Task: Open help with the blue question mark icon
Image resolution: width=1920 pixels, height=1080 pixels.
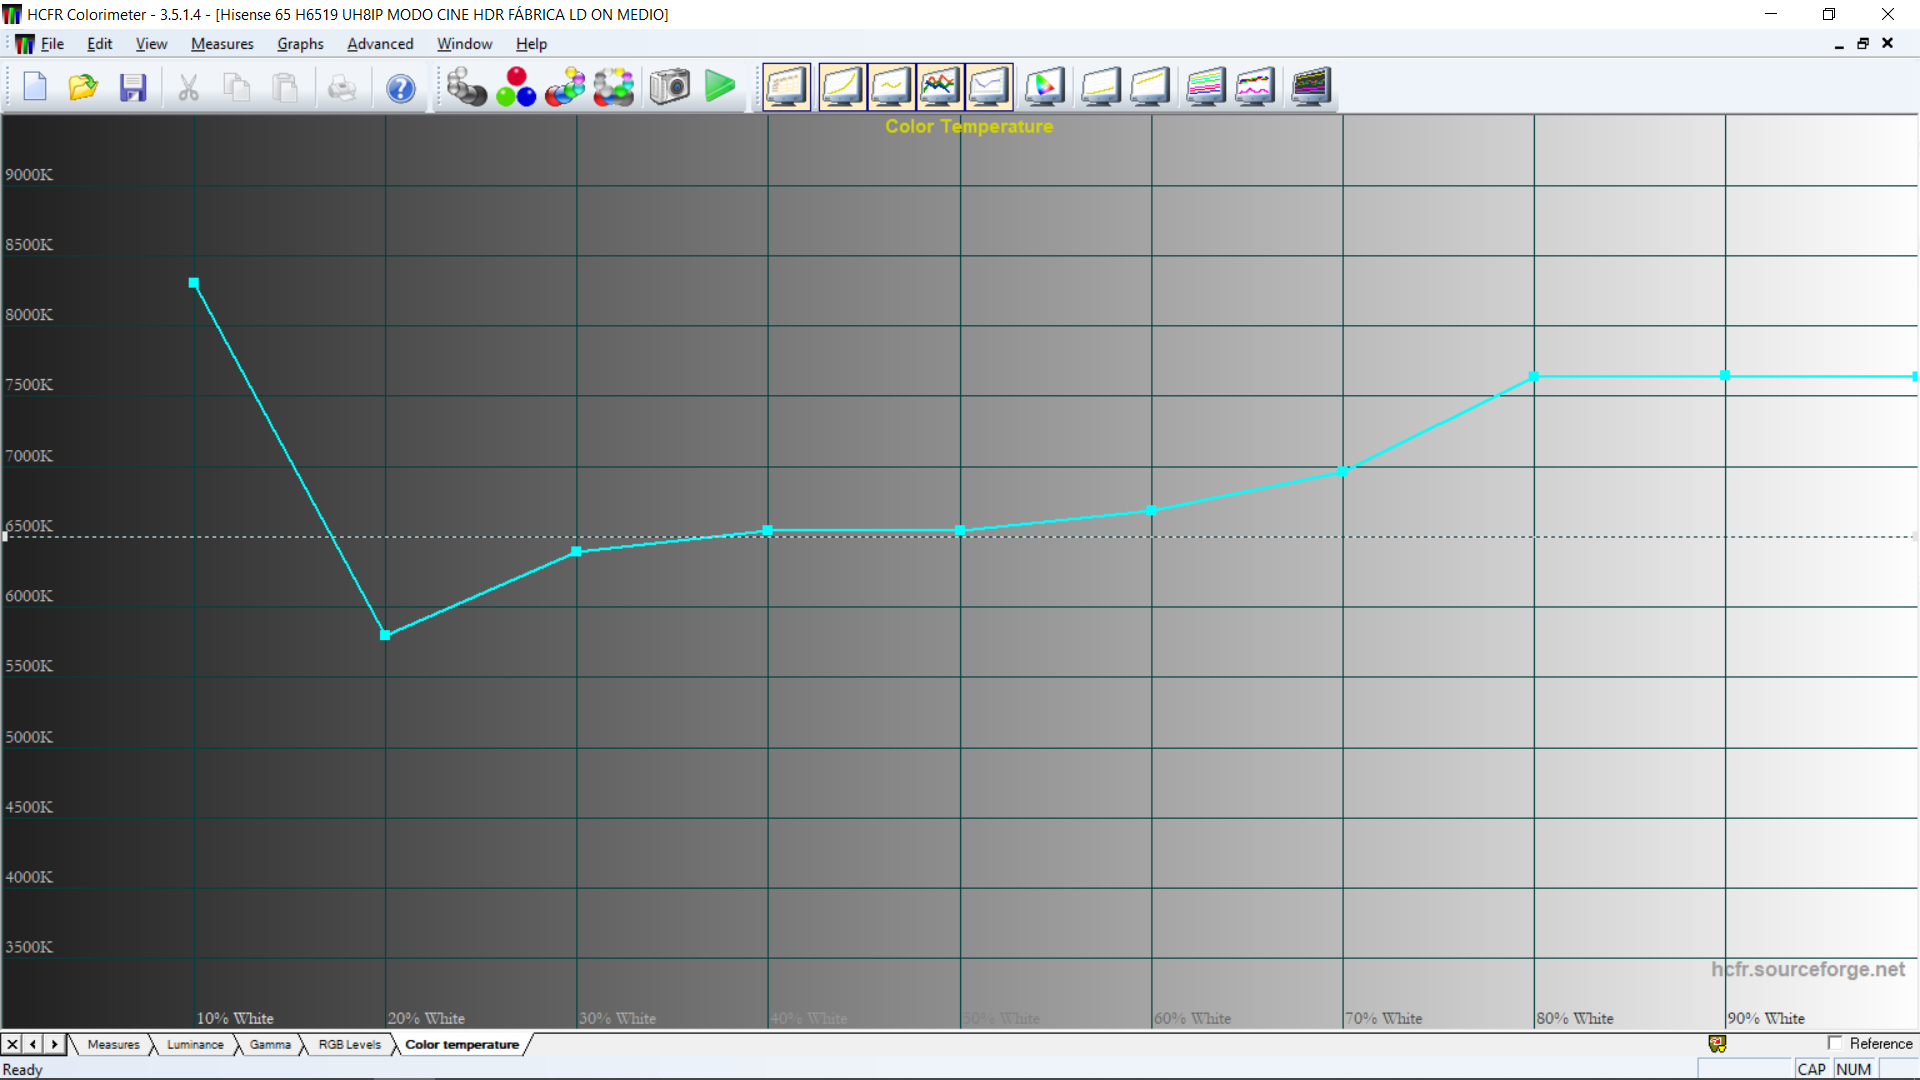Action: point(400,87)
